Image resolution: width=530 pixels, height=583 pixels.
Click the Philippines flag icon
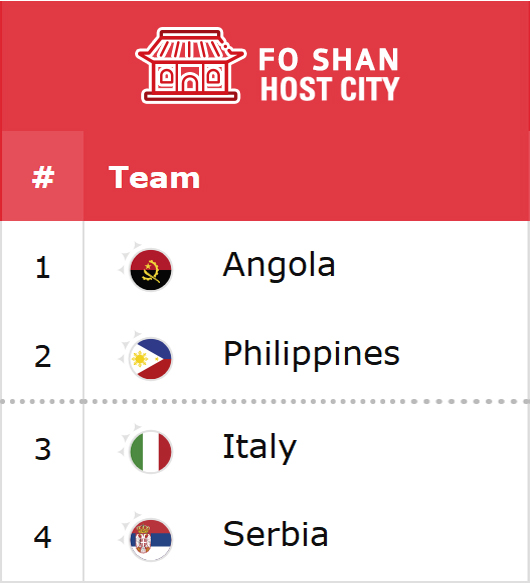pos(151,359)
